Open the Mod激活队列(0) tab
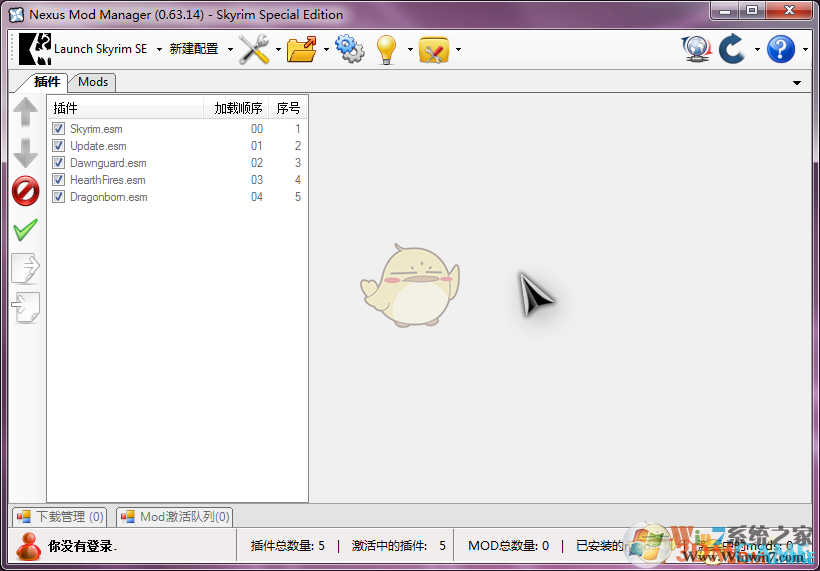This screenshot has width=820, height=571. coord(175,517)
